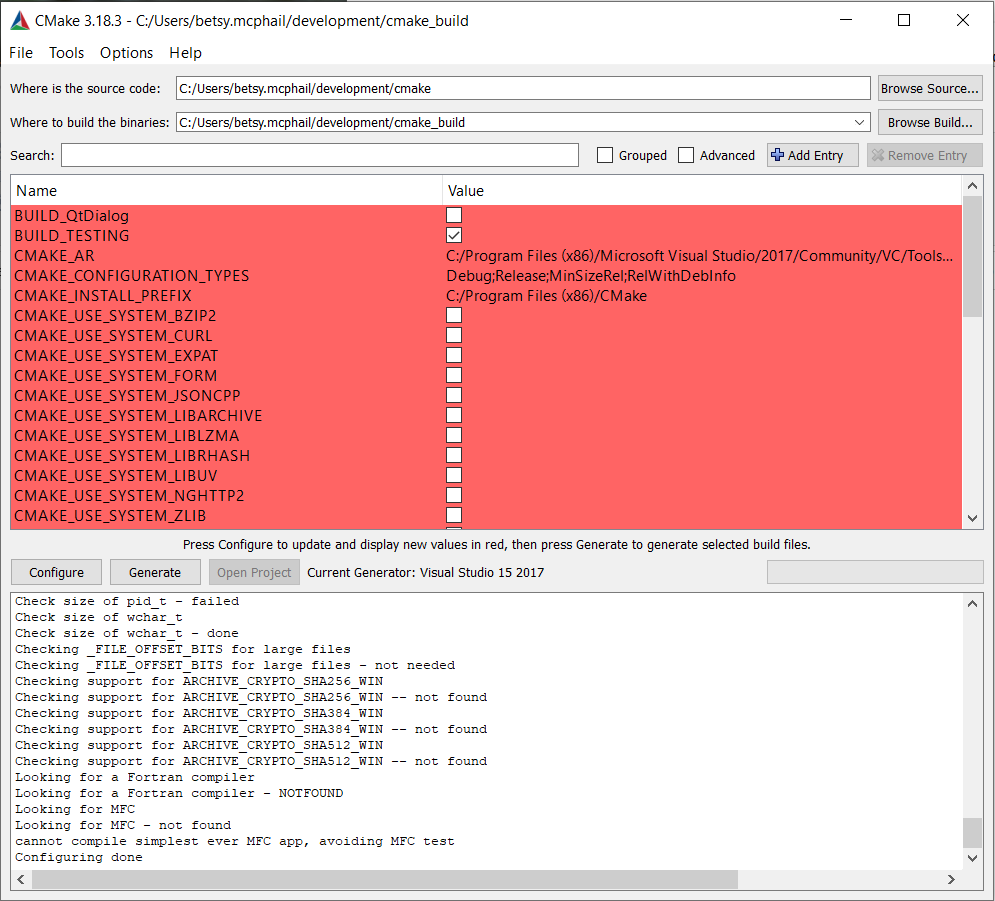Uncheck BUILD_TESTING checkbox

tap(454, 235)
